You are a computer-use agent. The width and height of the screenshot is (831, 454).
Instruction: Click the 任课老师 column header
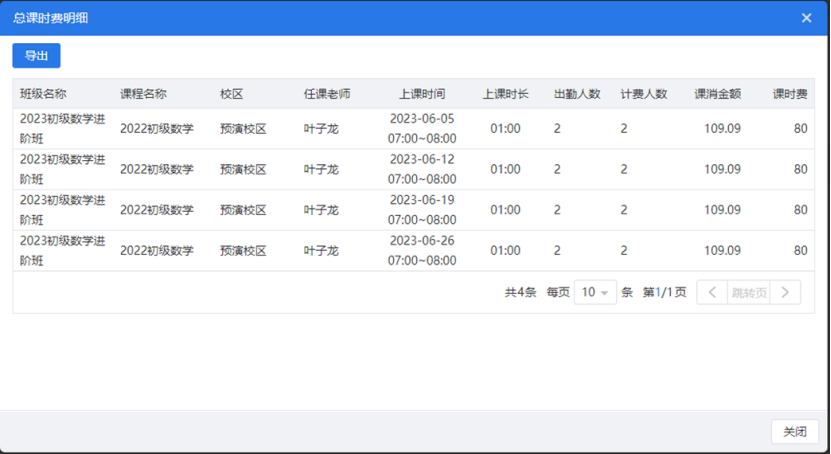coord(327,94)
